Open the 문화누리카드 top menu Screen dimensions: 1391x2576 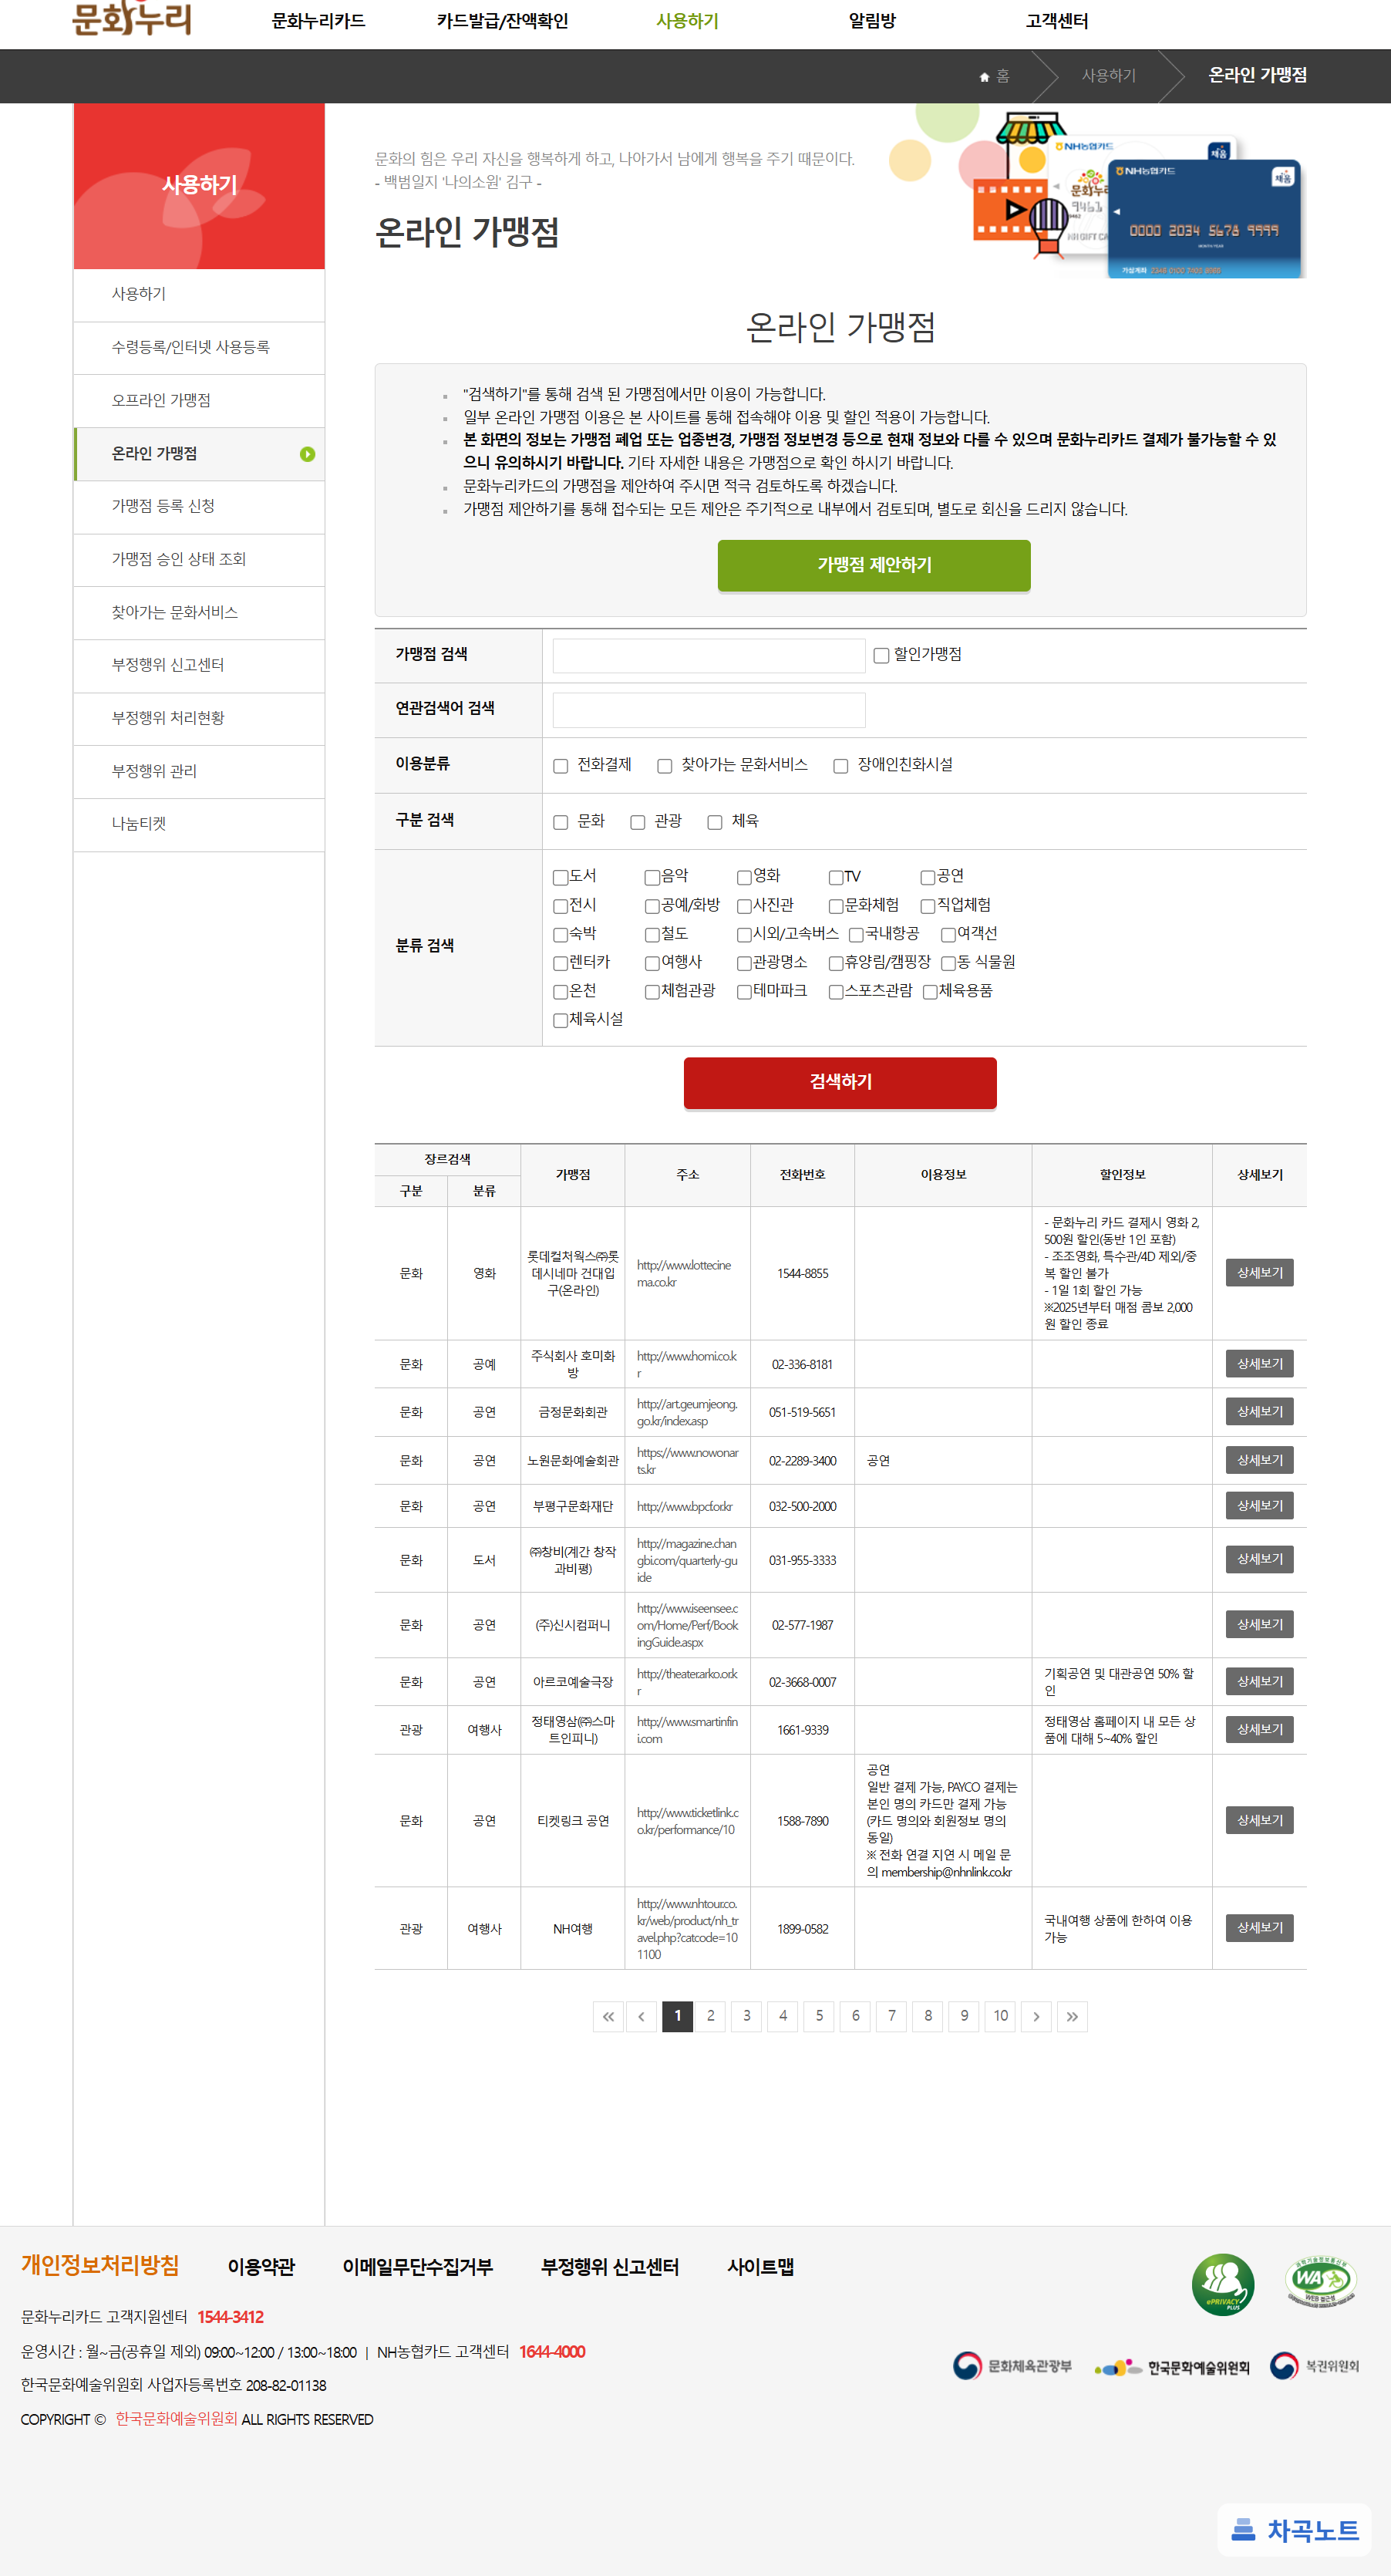318,21
